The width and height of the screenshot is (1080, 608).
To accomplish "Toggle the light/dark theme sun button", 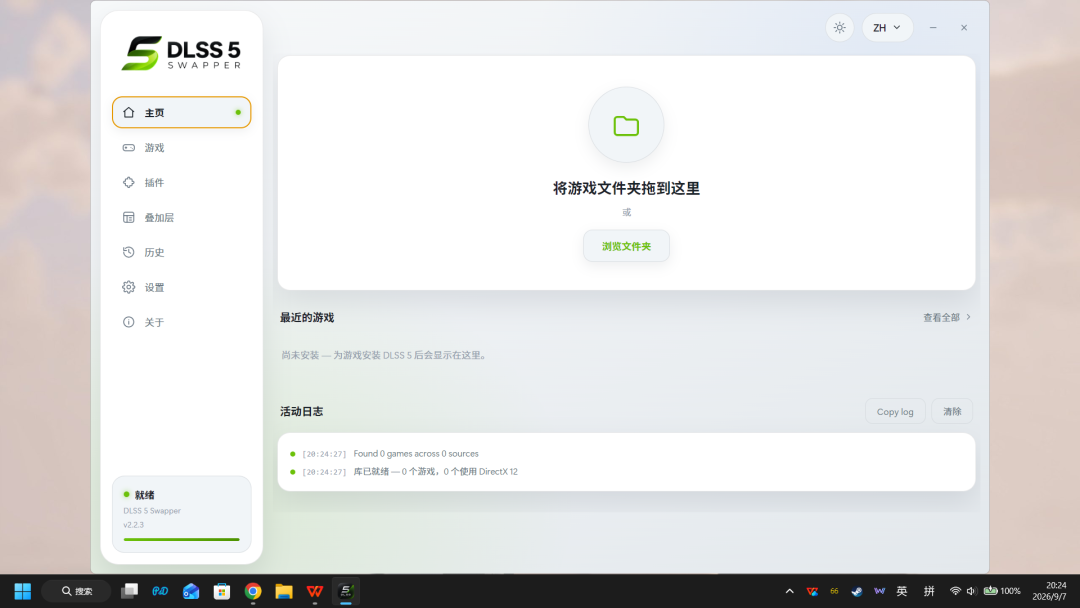I will pyautogui.click(x=839, y=28).
